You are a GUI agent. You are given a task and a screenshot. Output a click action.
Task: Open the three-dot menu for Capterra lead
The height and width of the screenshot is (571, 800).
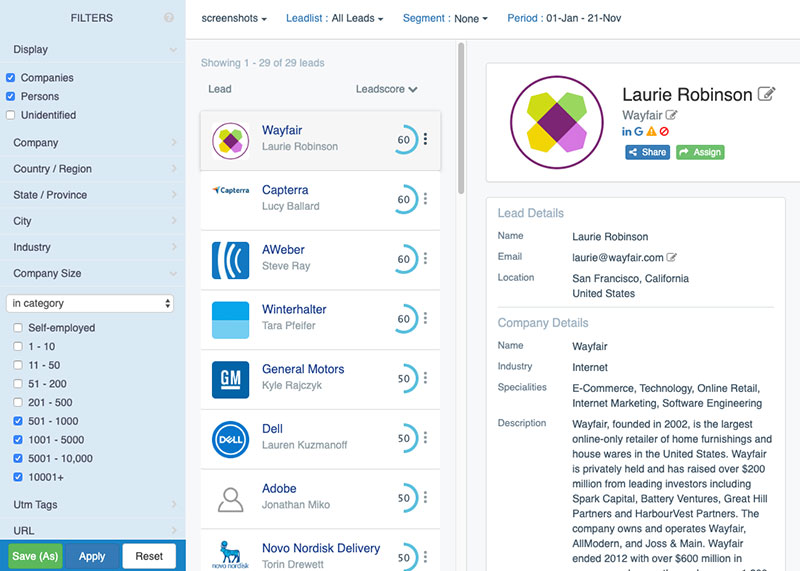[x=426, y=199]
